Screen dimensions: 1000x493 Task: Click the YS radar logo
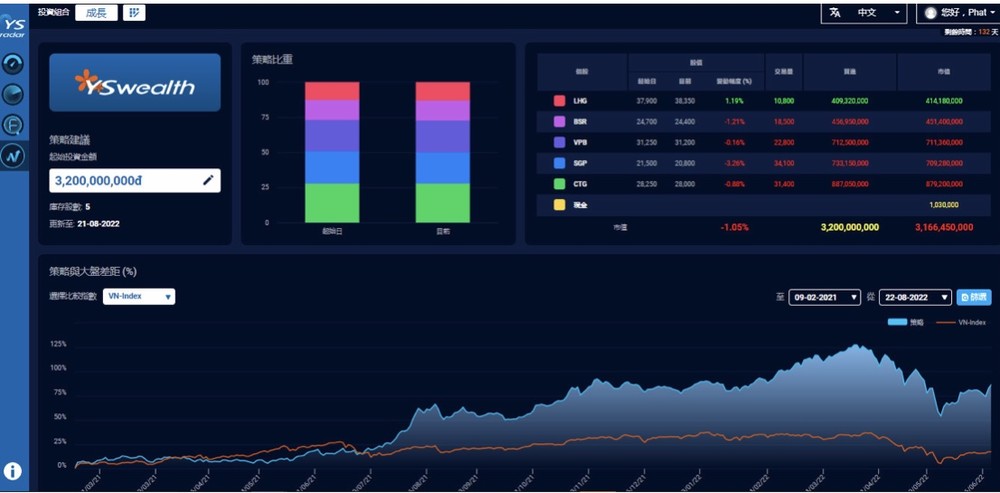(x=13, y=27)
